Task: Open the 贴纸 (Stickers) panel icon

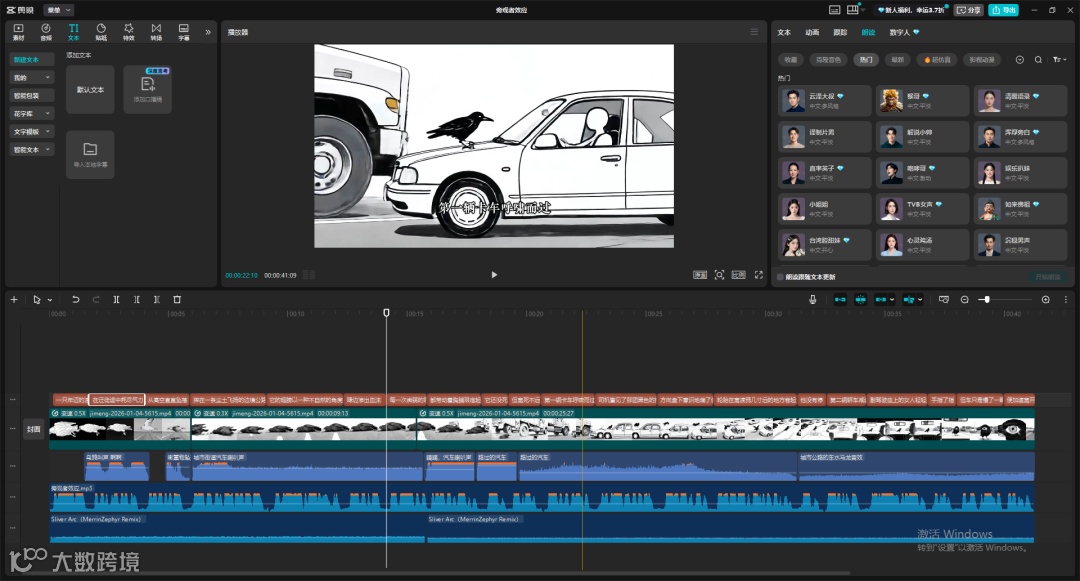Action: click(101, 31)
